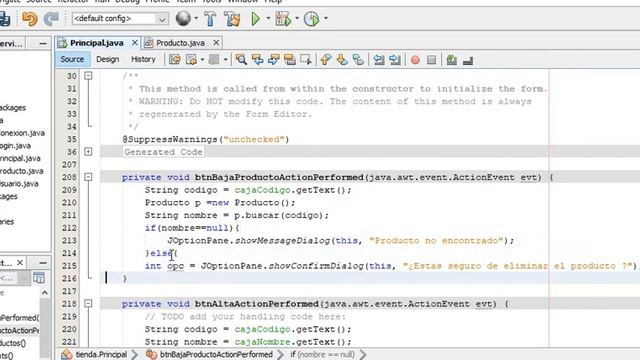This screenshot has height=360, width=640.
Task: Click tienda.Principal breadcrumb class icon
Action: coord(67,354)
